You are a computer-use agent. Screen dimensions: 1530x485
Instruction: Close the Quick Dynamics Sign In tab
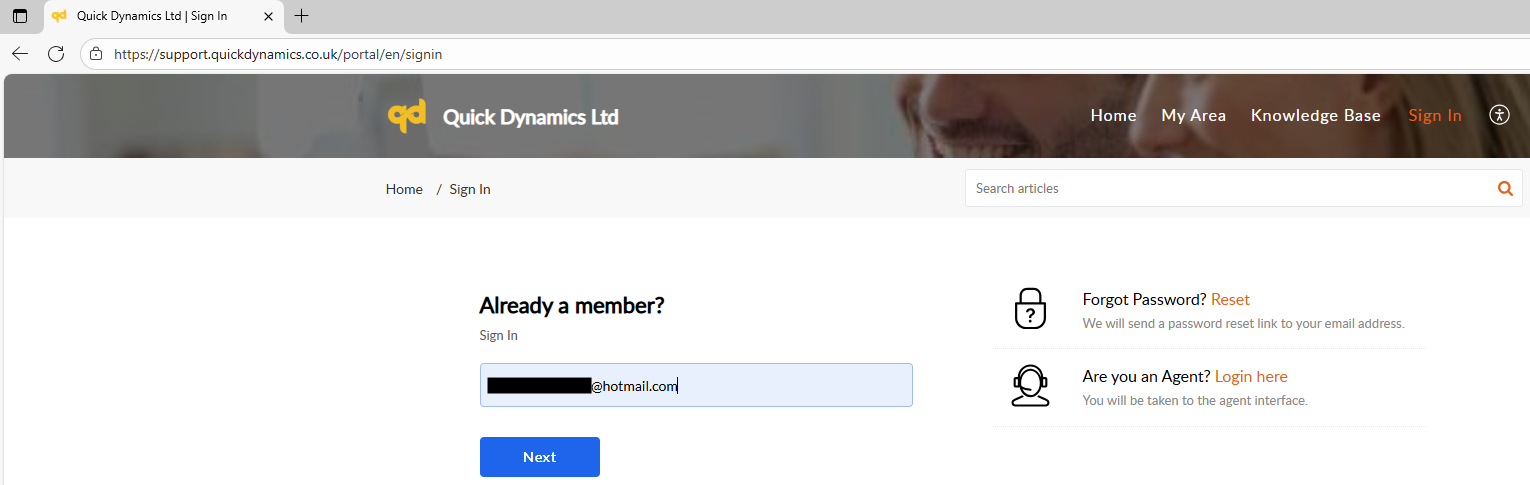click(x=268, y=16)
